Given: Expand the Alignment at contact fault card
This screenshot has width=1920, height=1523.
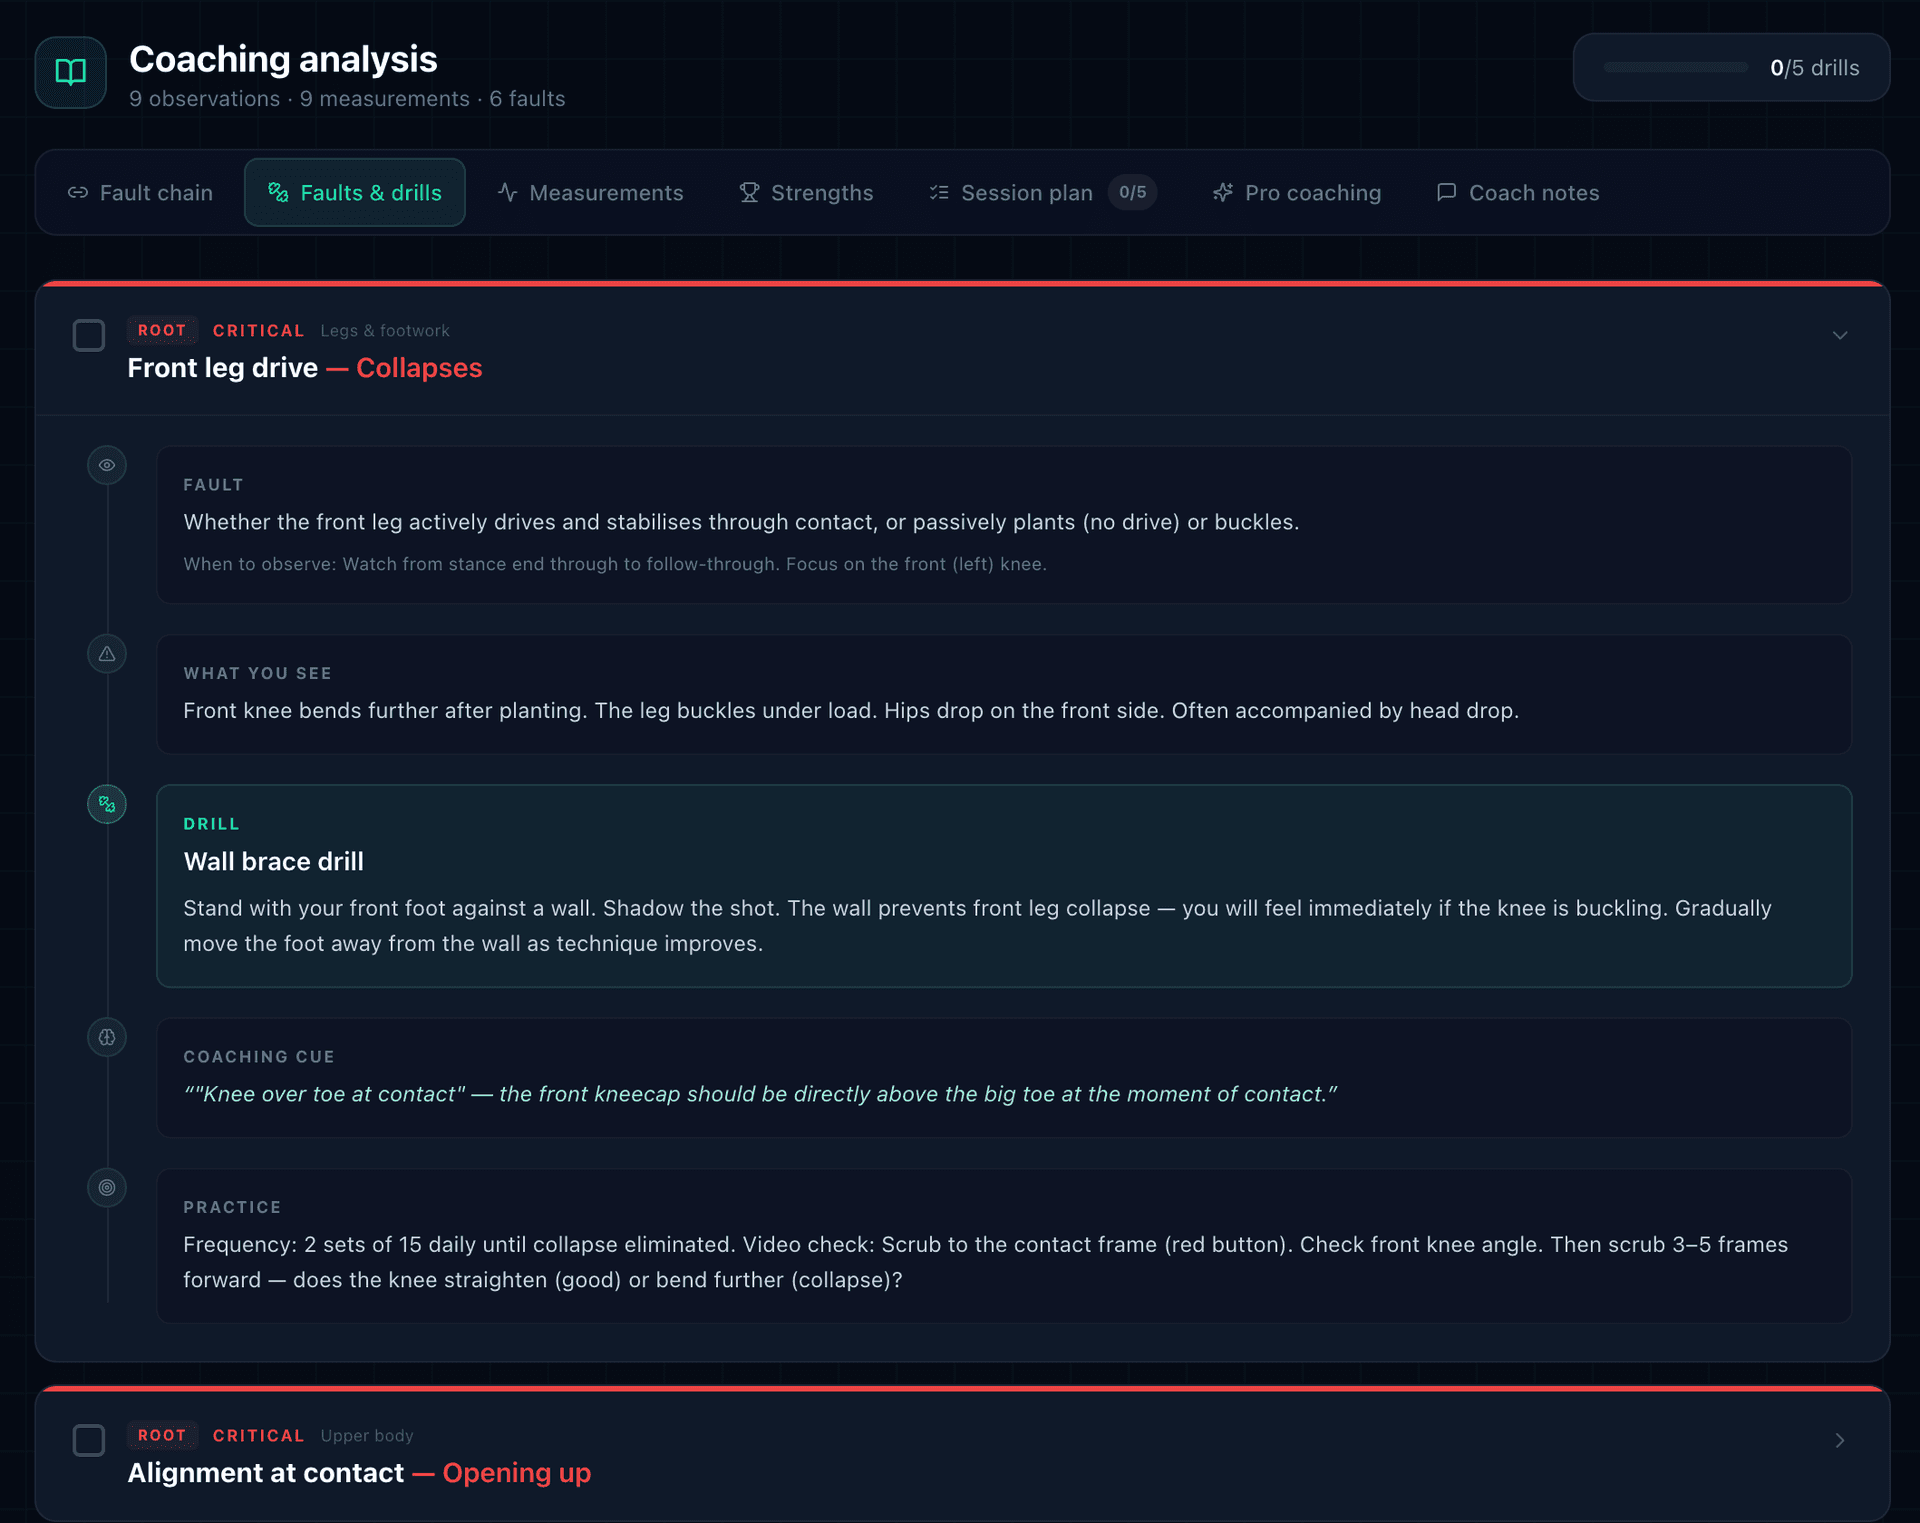Looking at the screenshot, I should point(1840,1440).
